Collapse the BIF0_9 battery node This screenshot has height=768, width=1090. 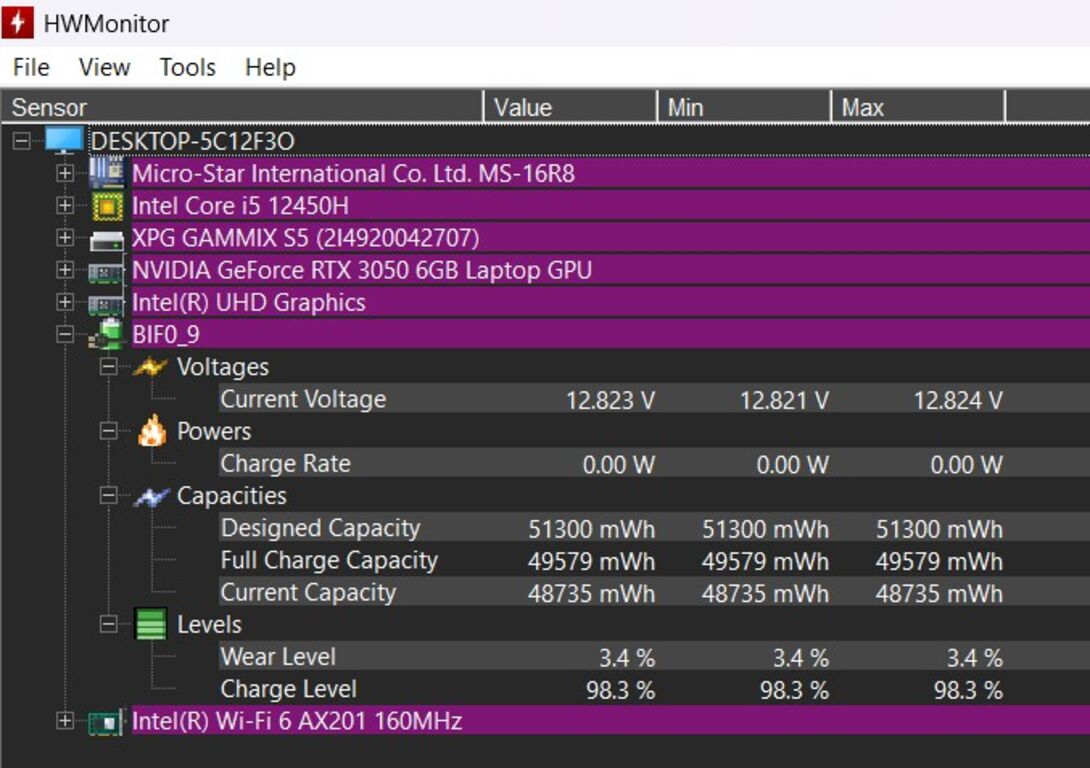coord(65,334)
